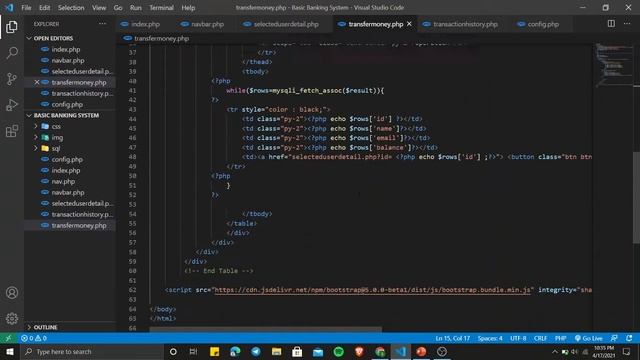Open editor more actions menu
640x360 pixels.
(x=627, y=24)
